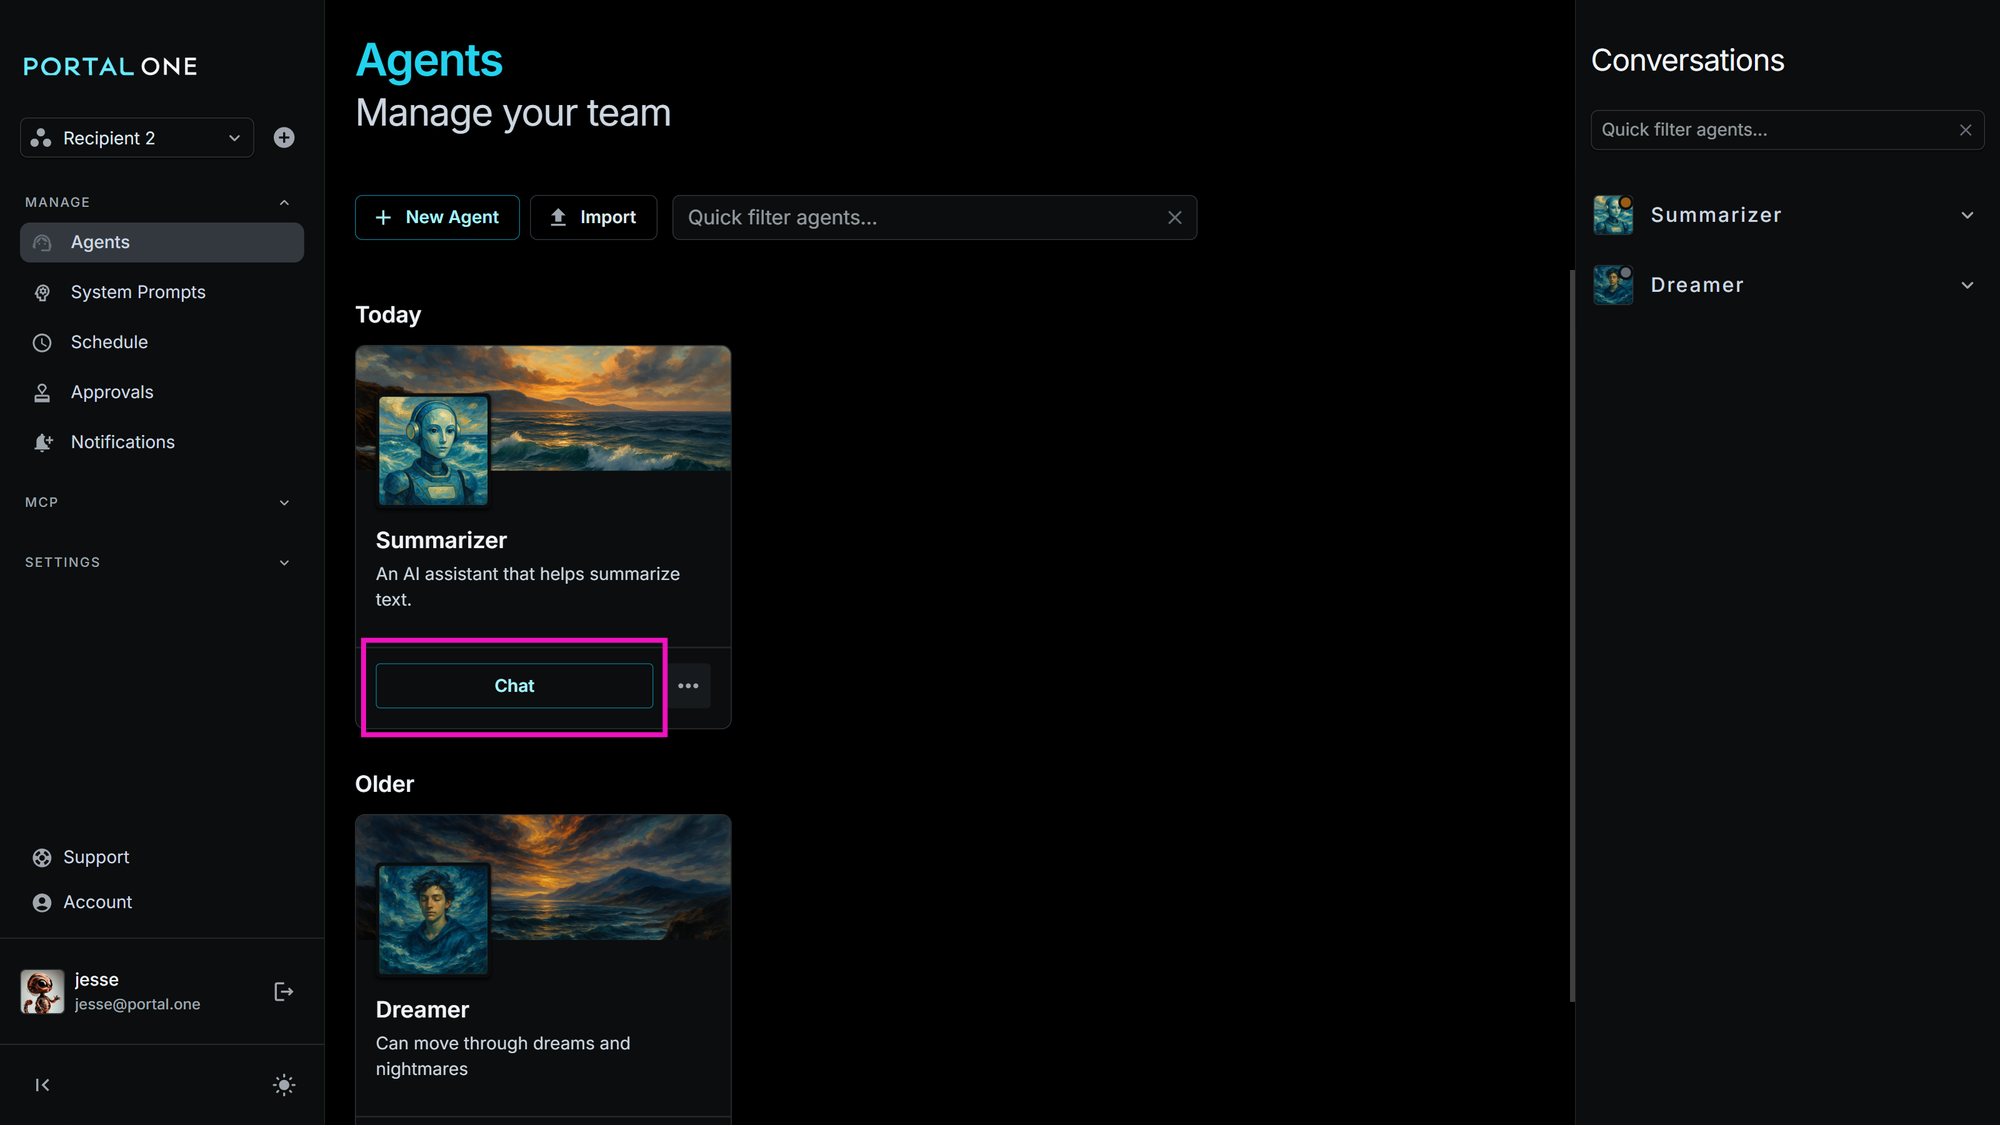Expand Summarizer conversations list
Viewport: 2000px width, 1125px height.
point(1966,215)
